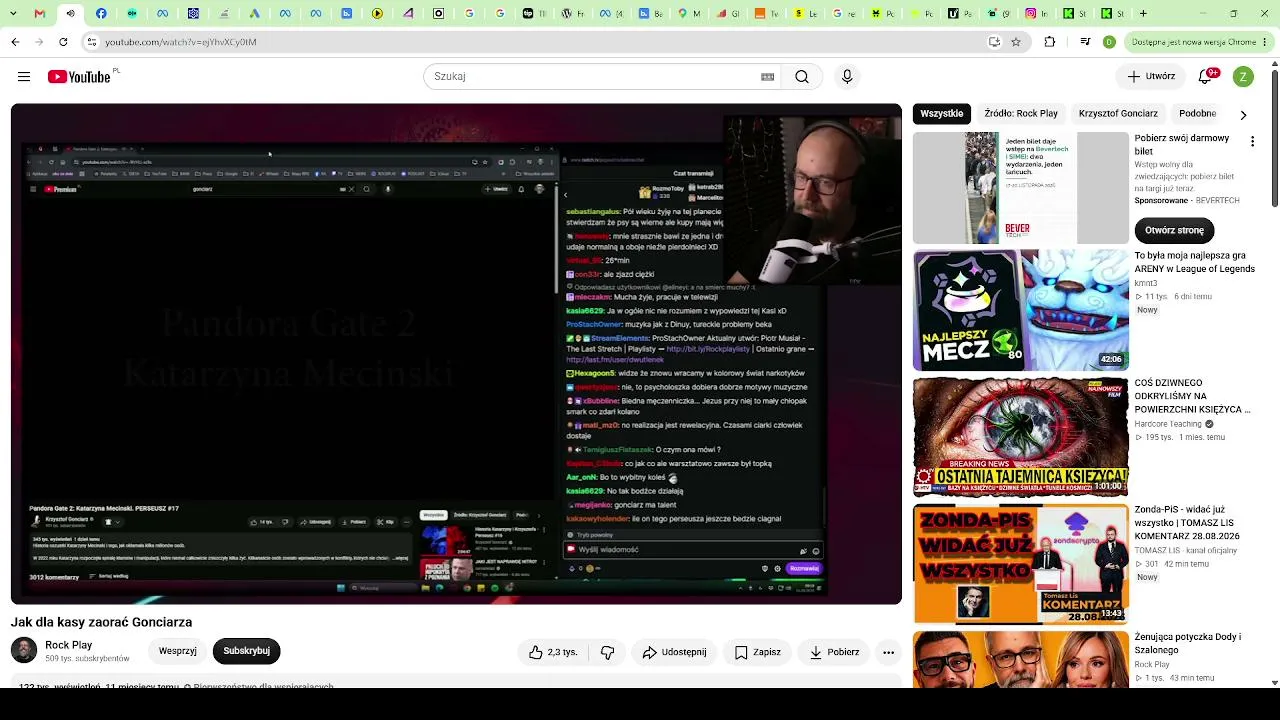Download the video with Pobierz
The width and height of the screenshot is (1280, 720).
[x=834, y=652]
